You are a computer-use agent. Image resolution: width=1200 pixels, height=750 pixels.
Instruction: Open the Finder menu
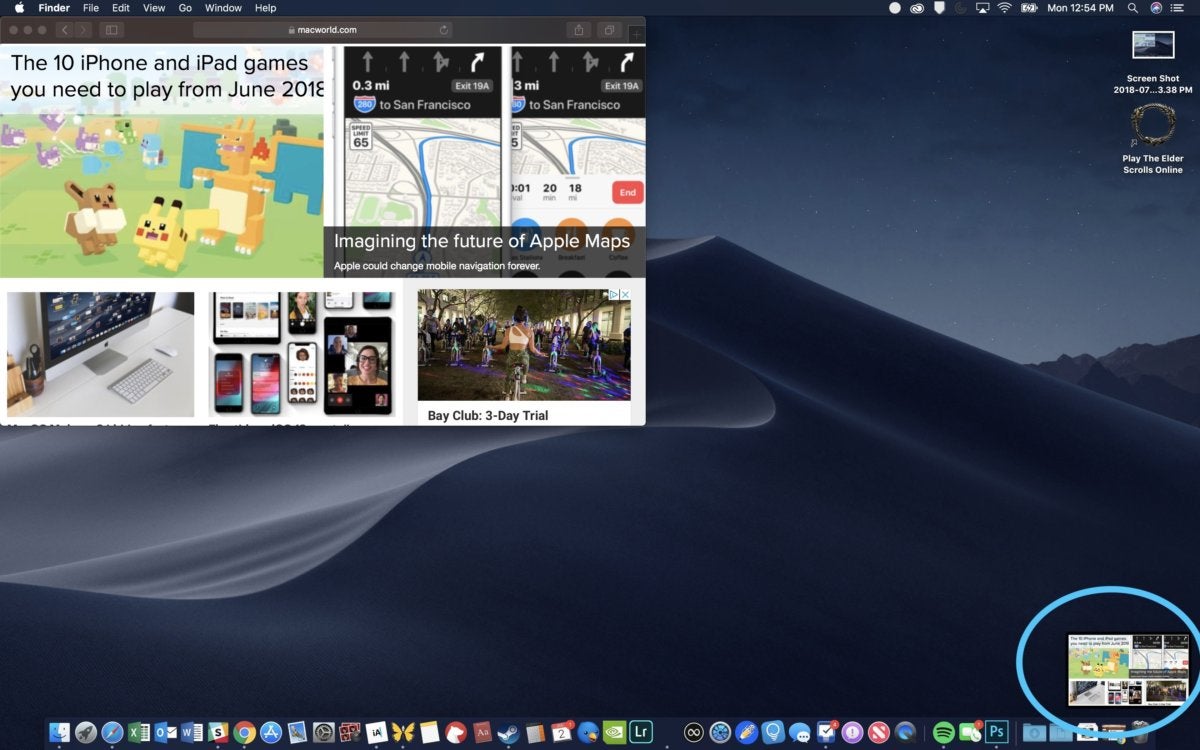(54, 8)
